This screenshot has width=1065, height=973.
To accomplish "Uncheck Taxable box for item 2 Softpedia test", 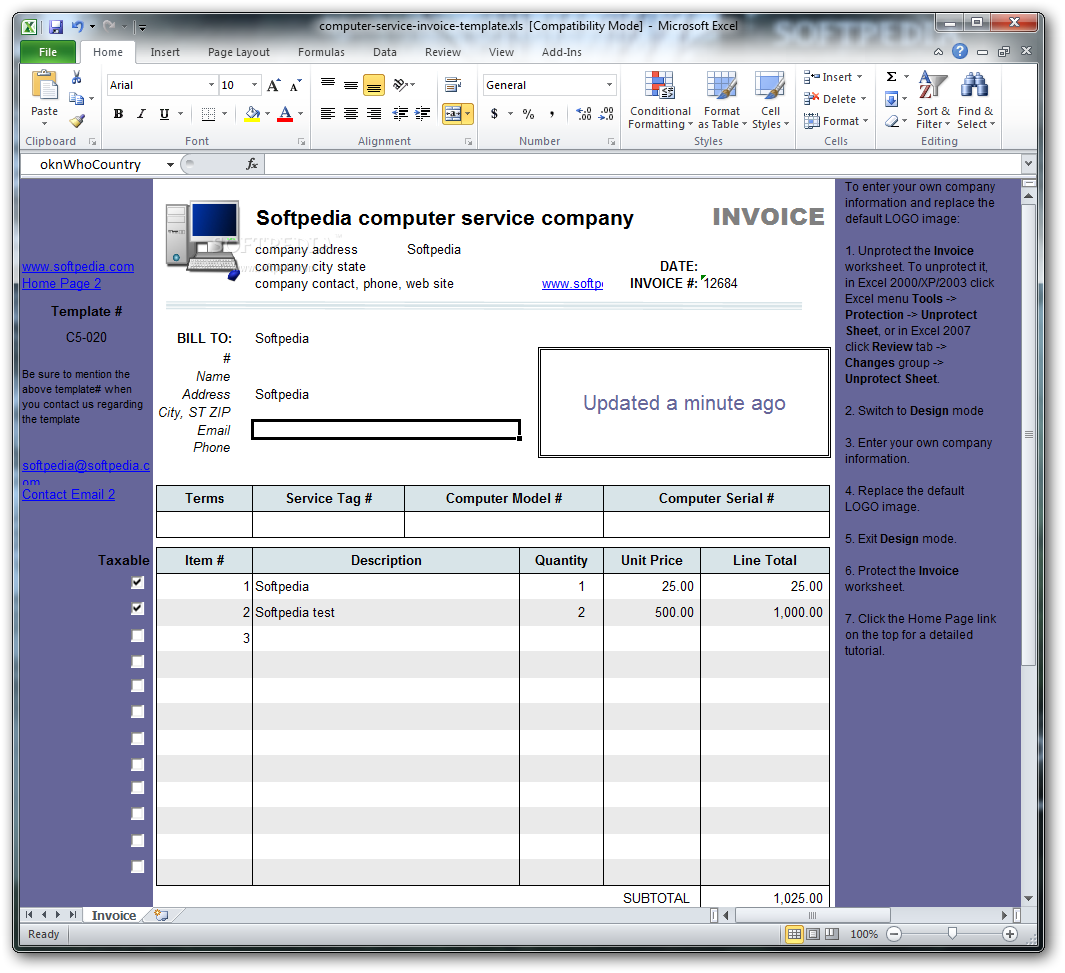I will (x=138, y=608).
